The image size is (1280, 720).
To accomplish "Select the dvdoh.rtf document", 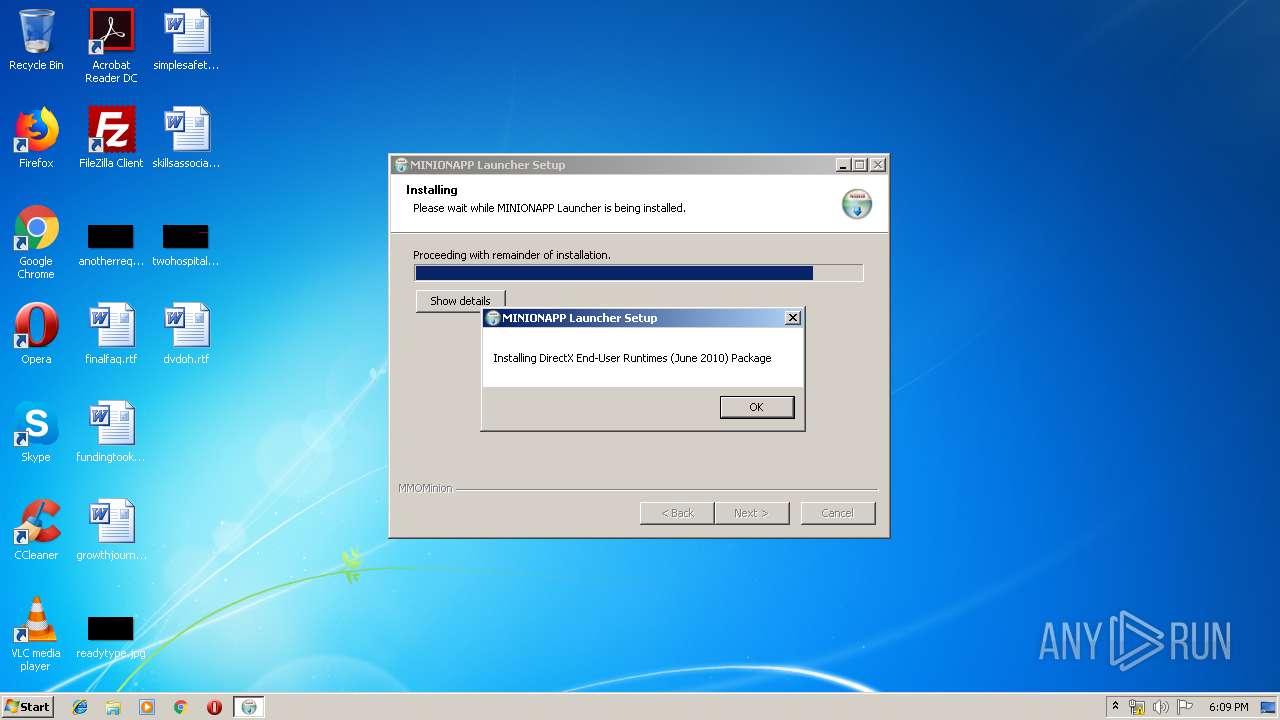I will 186,334.
